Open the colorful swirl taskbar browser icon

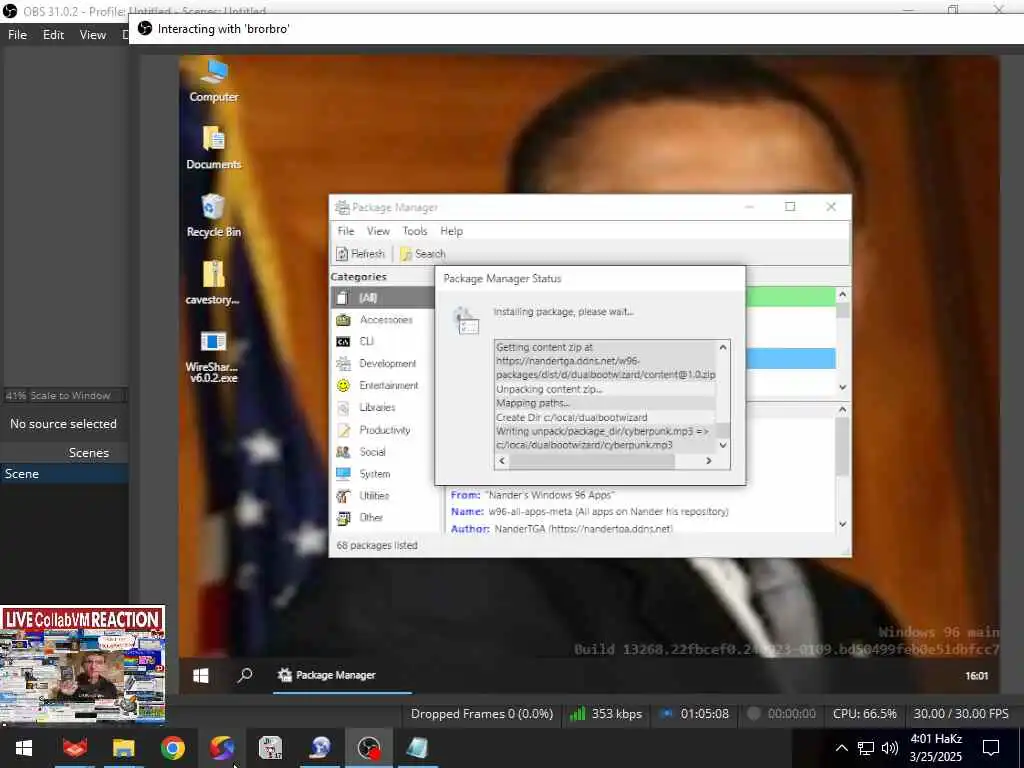click(222, 748)
